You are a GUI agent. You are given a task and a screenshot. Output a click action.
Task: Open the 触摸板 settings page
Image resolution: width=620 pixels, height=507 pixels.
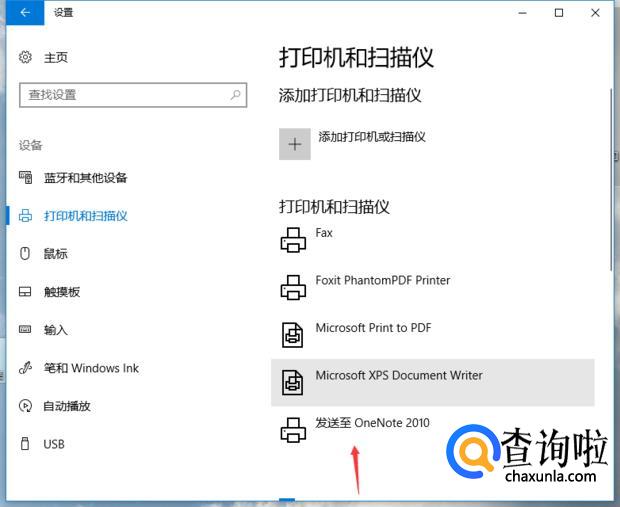62,292
